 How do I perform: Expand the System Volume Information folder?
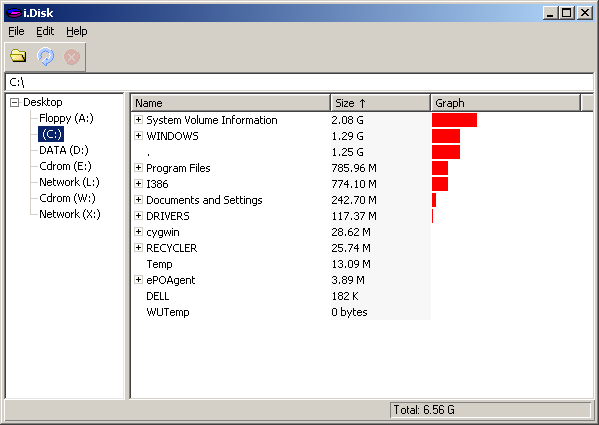(138, 120)
